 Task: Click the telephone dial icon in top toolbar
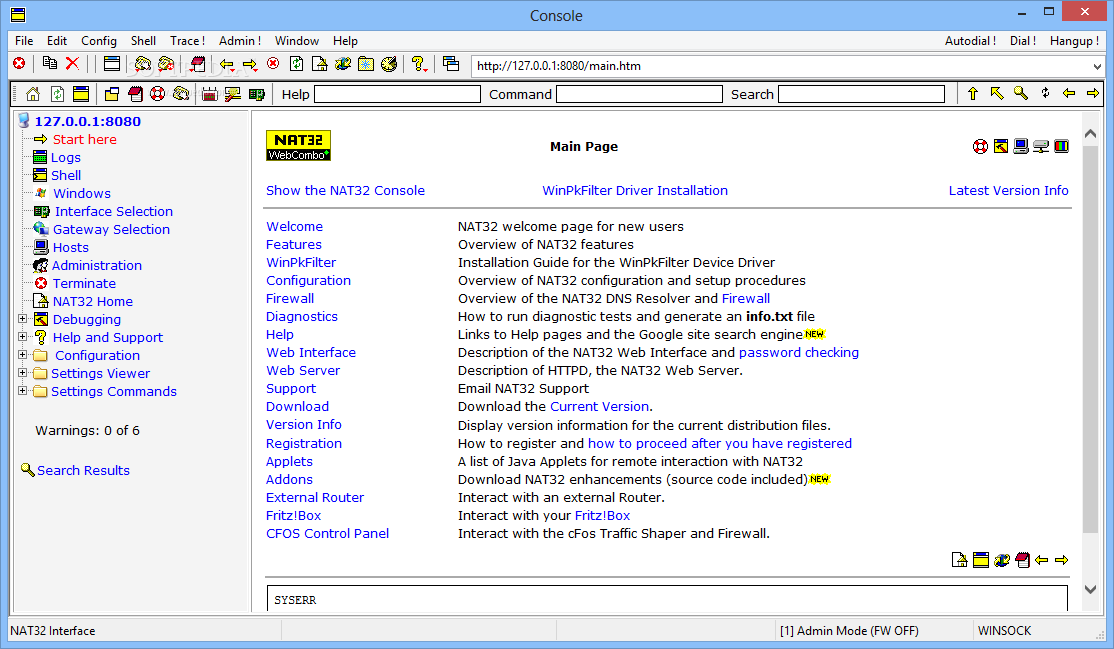click(143, 64)
